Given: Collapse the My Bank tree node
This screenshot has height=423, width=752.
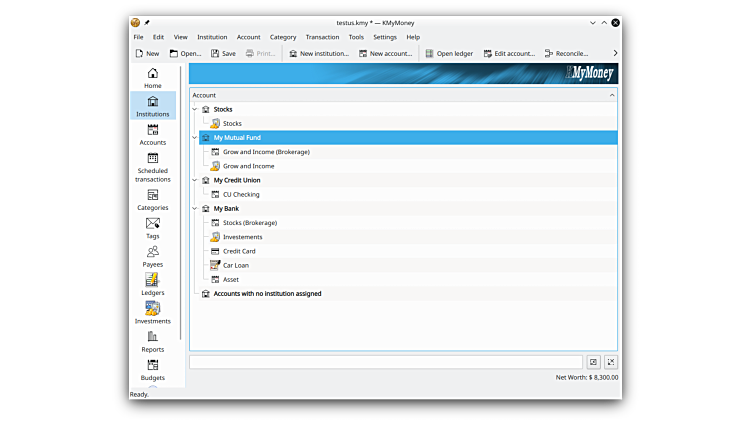Looking at the screenshot, I should click(195, 209).
